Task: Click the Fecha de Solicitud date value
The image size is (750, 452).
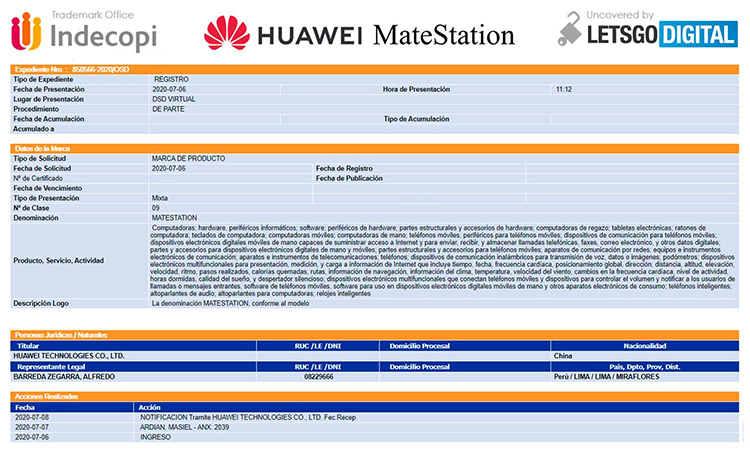Action: coord(168,168)
